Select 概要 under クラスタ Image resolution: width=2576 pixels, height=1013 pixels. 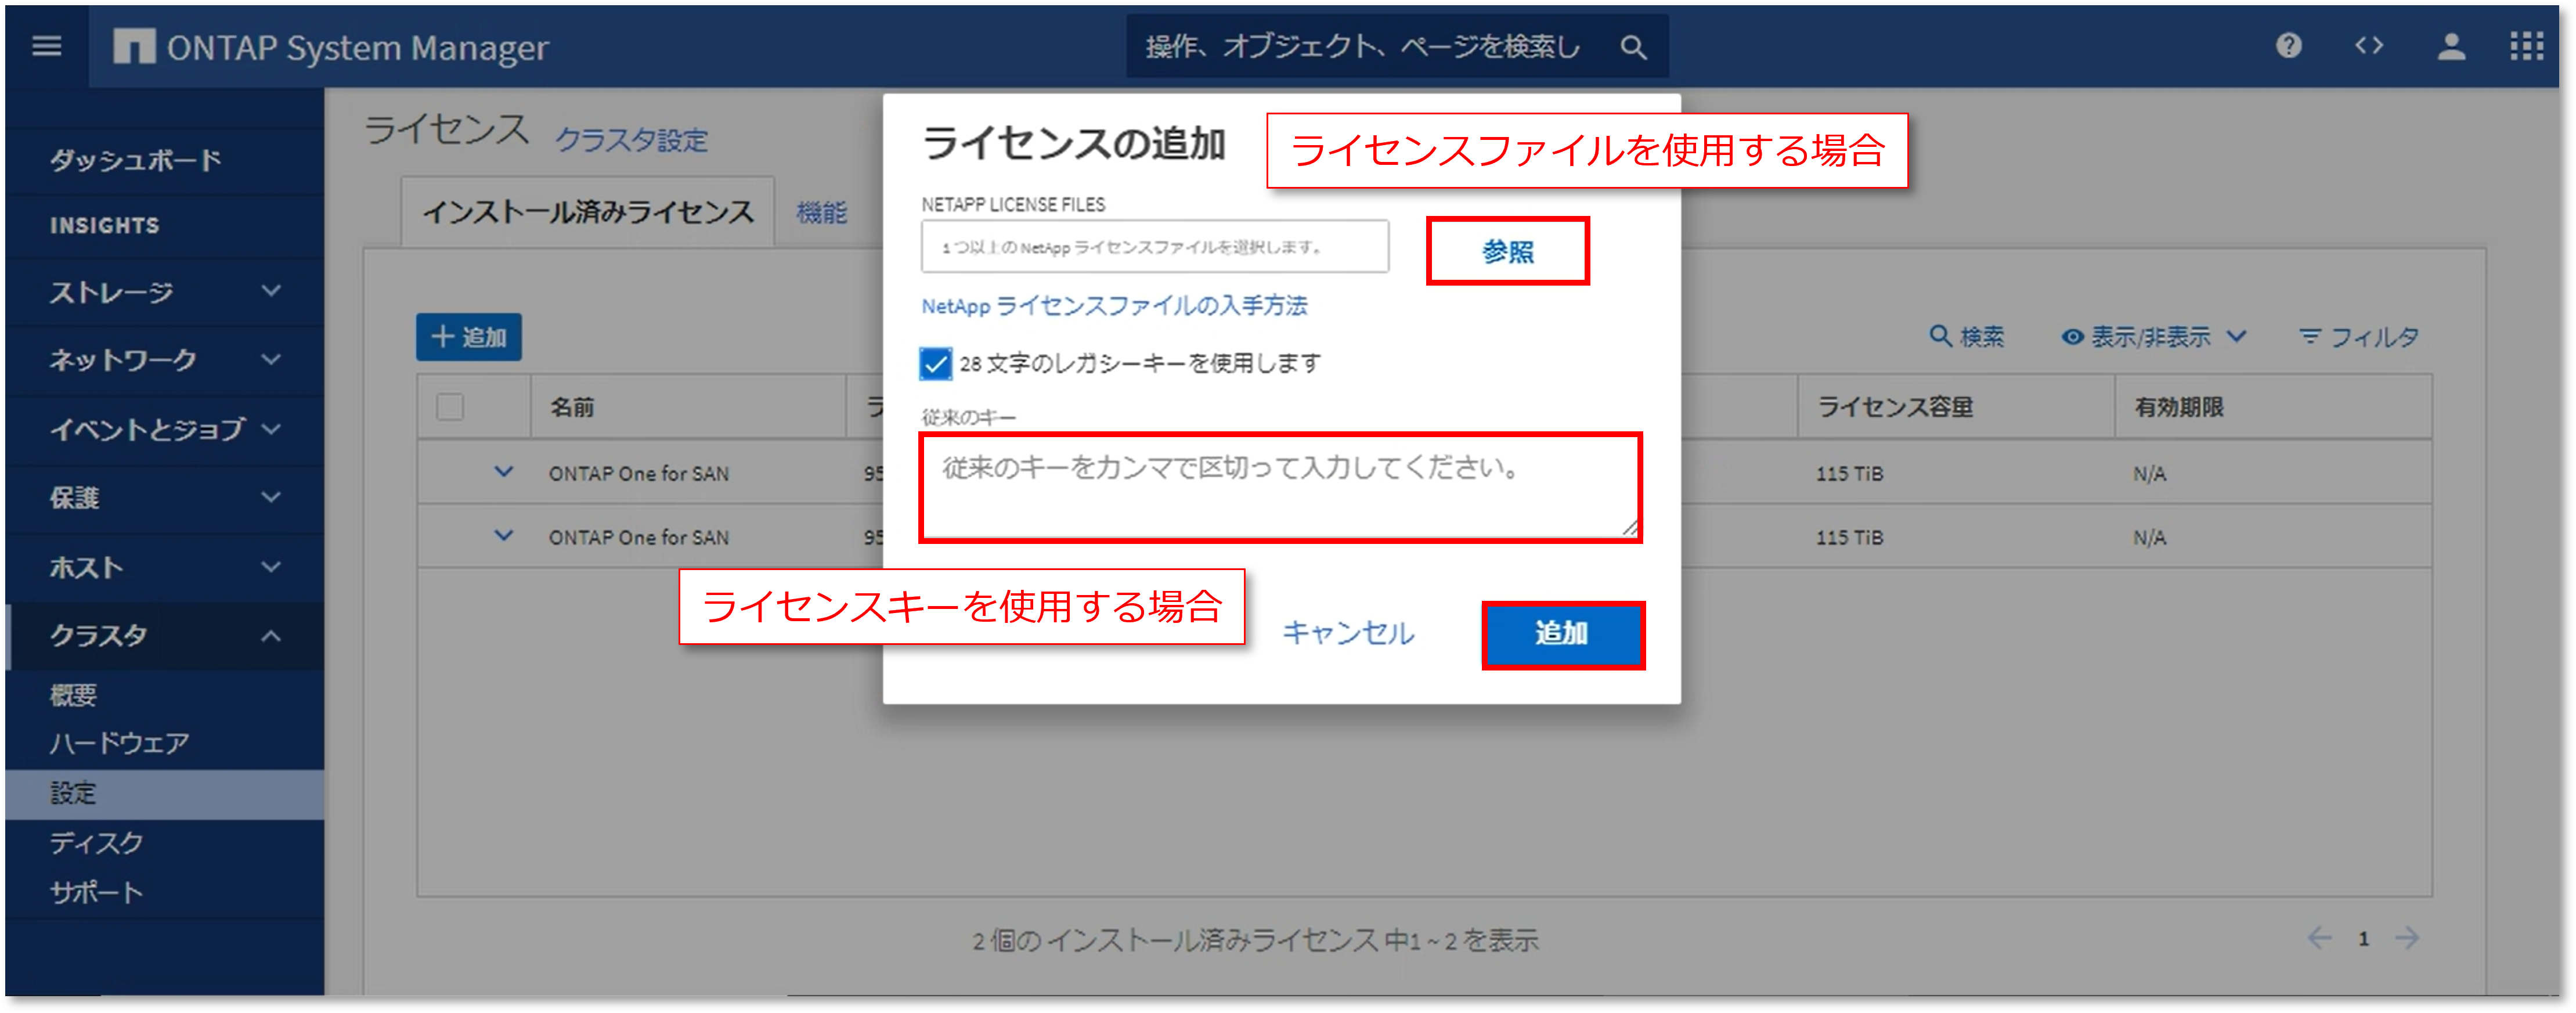74,695
